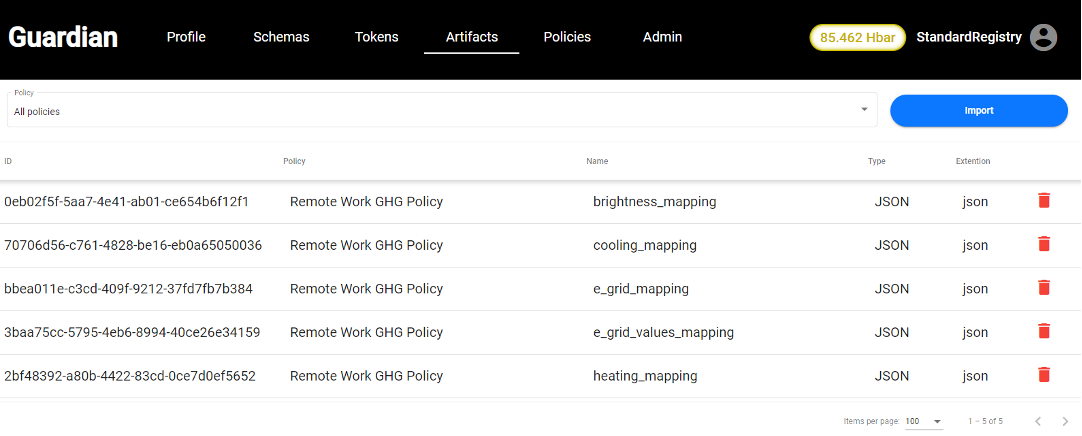Select the brightness_mapping artifact ID cell
The image size is (1082, 436).
[126, 202]
